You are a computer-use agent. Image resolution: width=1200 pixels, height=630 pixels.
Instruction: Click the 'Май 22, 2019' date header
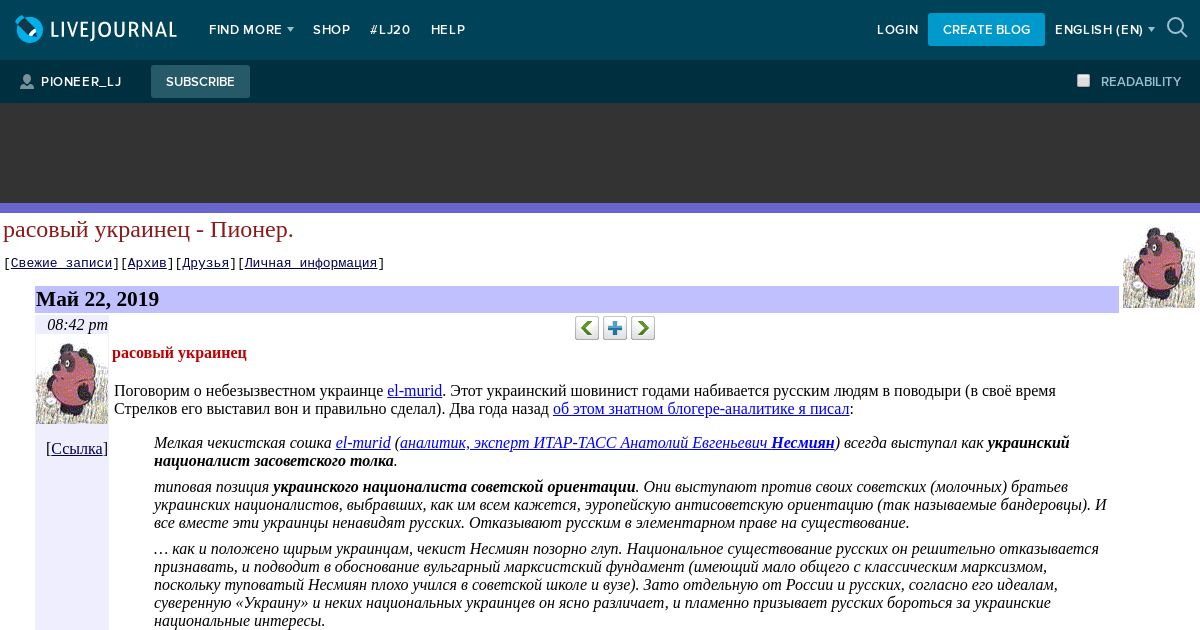(97, 299)
